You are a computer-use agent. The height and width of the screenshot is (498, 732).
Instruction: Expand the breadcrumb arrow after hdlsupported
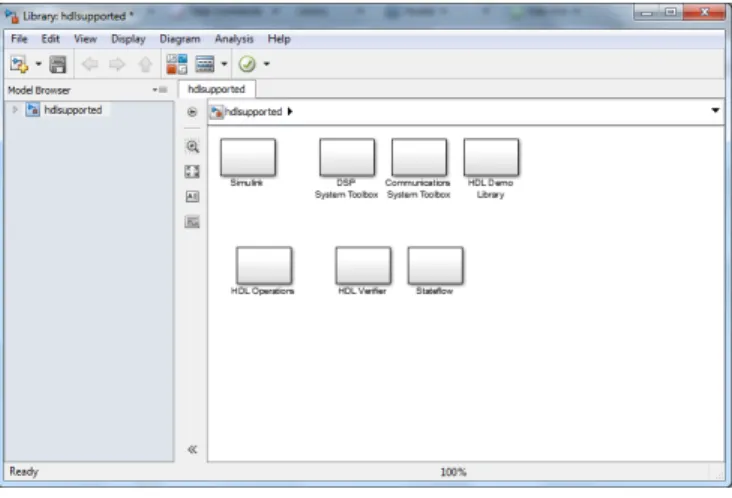[290, 112]
